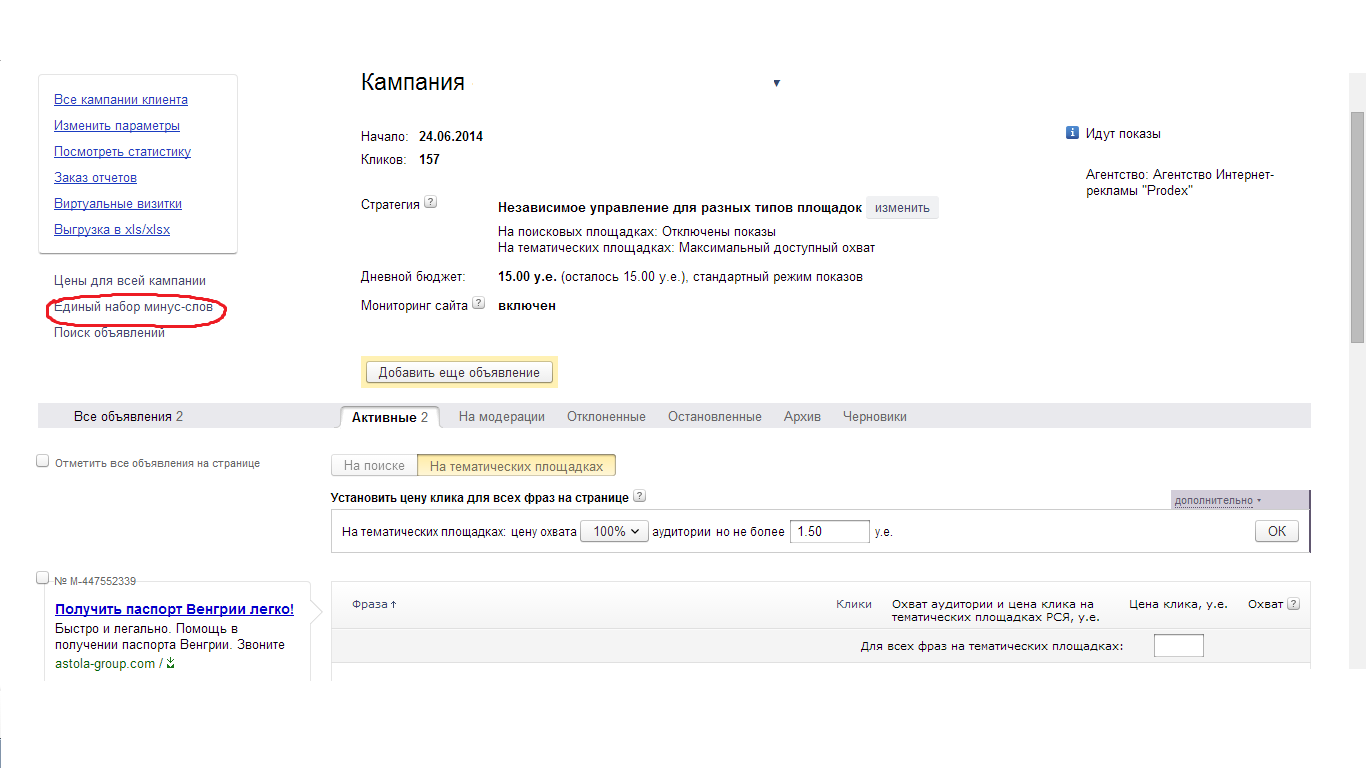Click Добавить еще объявление button
The height and width of the screenshot is (768, 1366).
click(x=459, y=372)
